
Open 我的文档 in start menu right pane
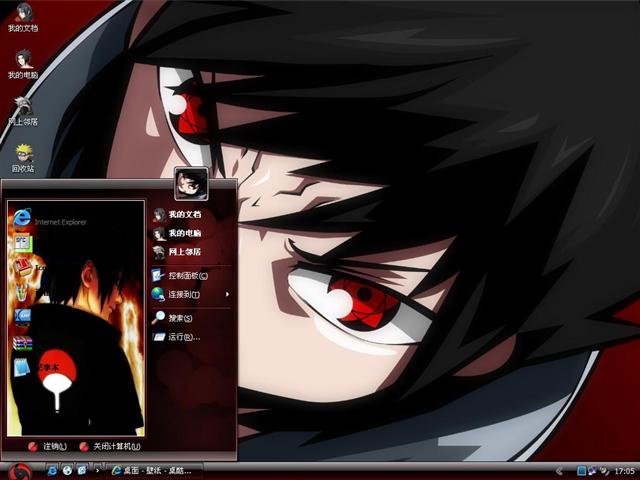coord(177,214)
